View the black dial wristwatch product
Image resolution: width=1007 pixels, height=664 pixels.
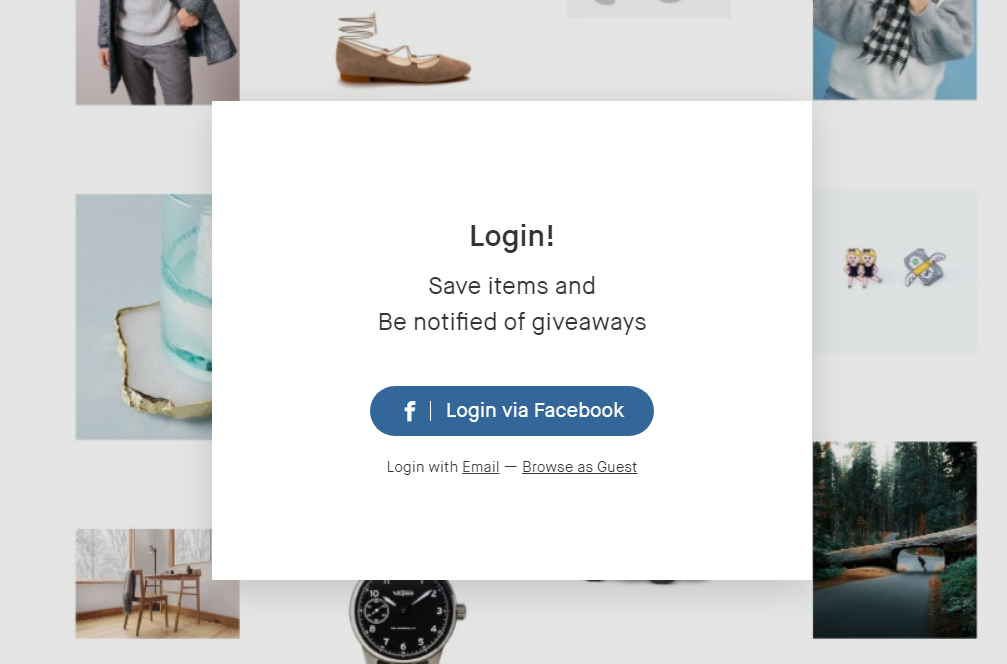408,622
